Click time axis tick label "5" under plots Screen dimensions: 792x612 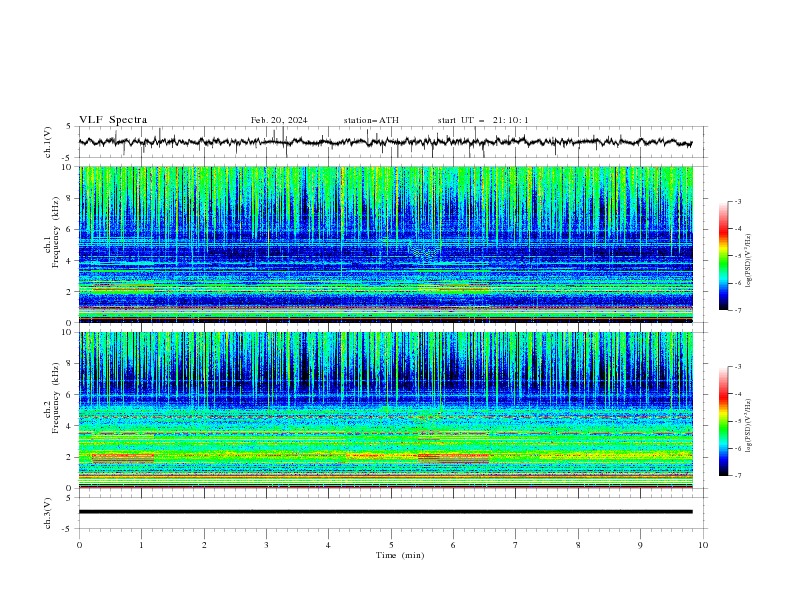(391, 545)
